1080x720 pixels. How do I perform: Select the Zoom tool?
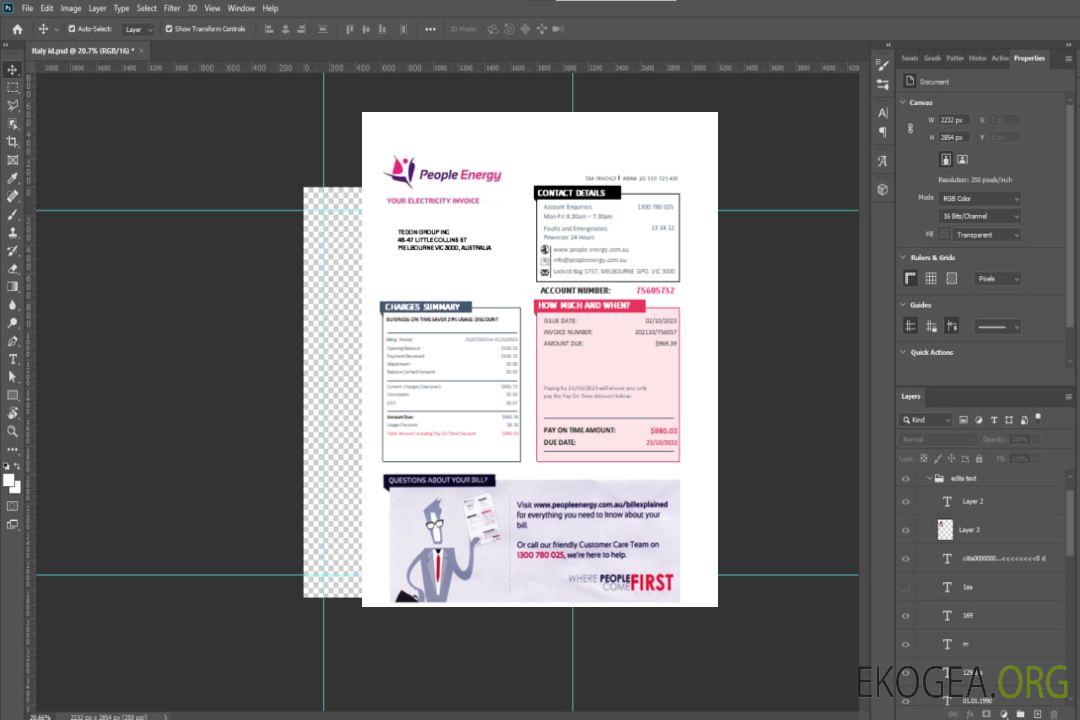pyautogui.click(x=13, y=431)
